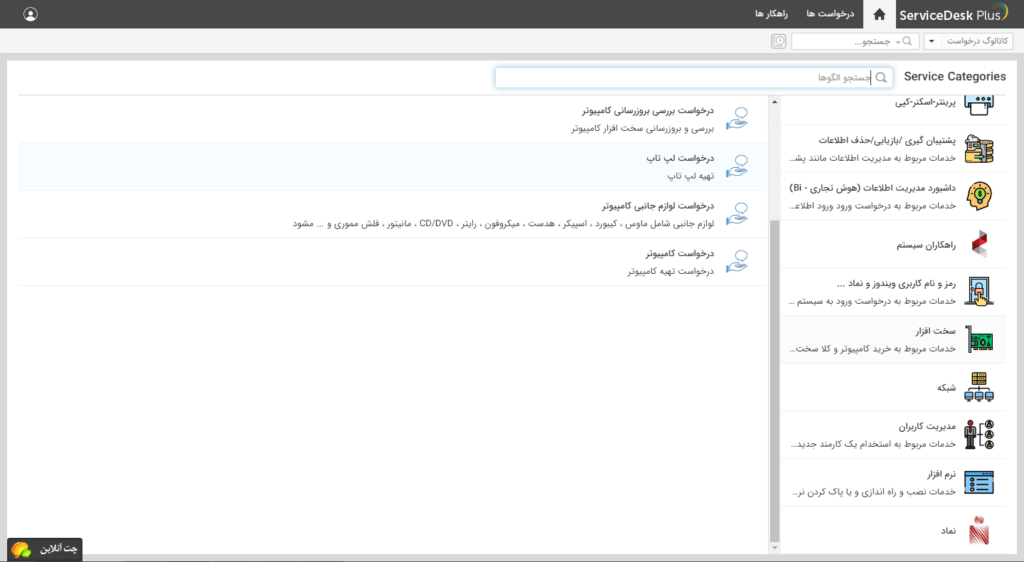Click description تهیه لپ تاپ
Viewport: 1024px width, 562px height.
pyautogui.click(x=690, y=176)
